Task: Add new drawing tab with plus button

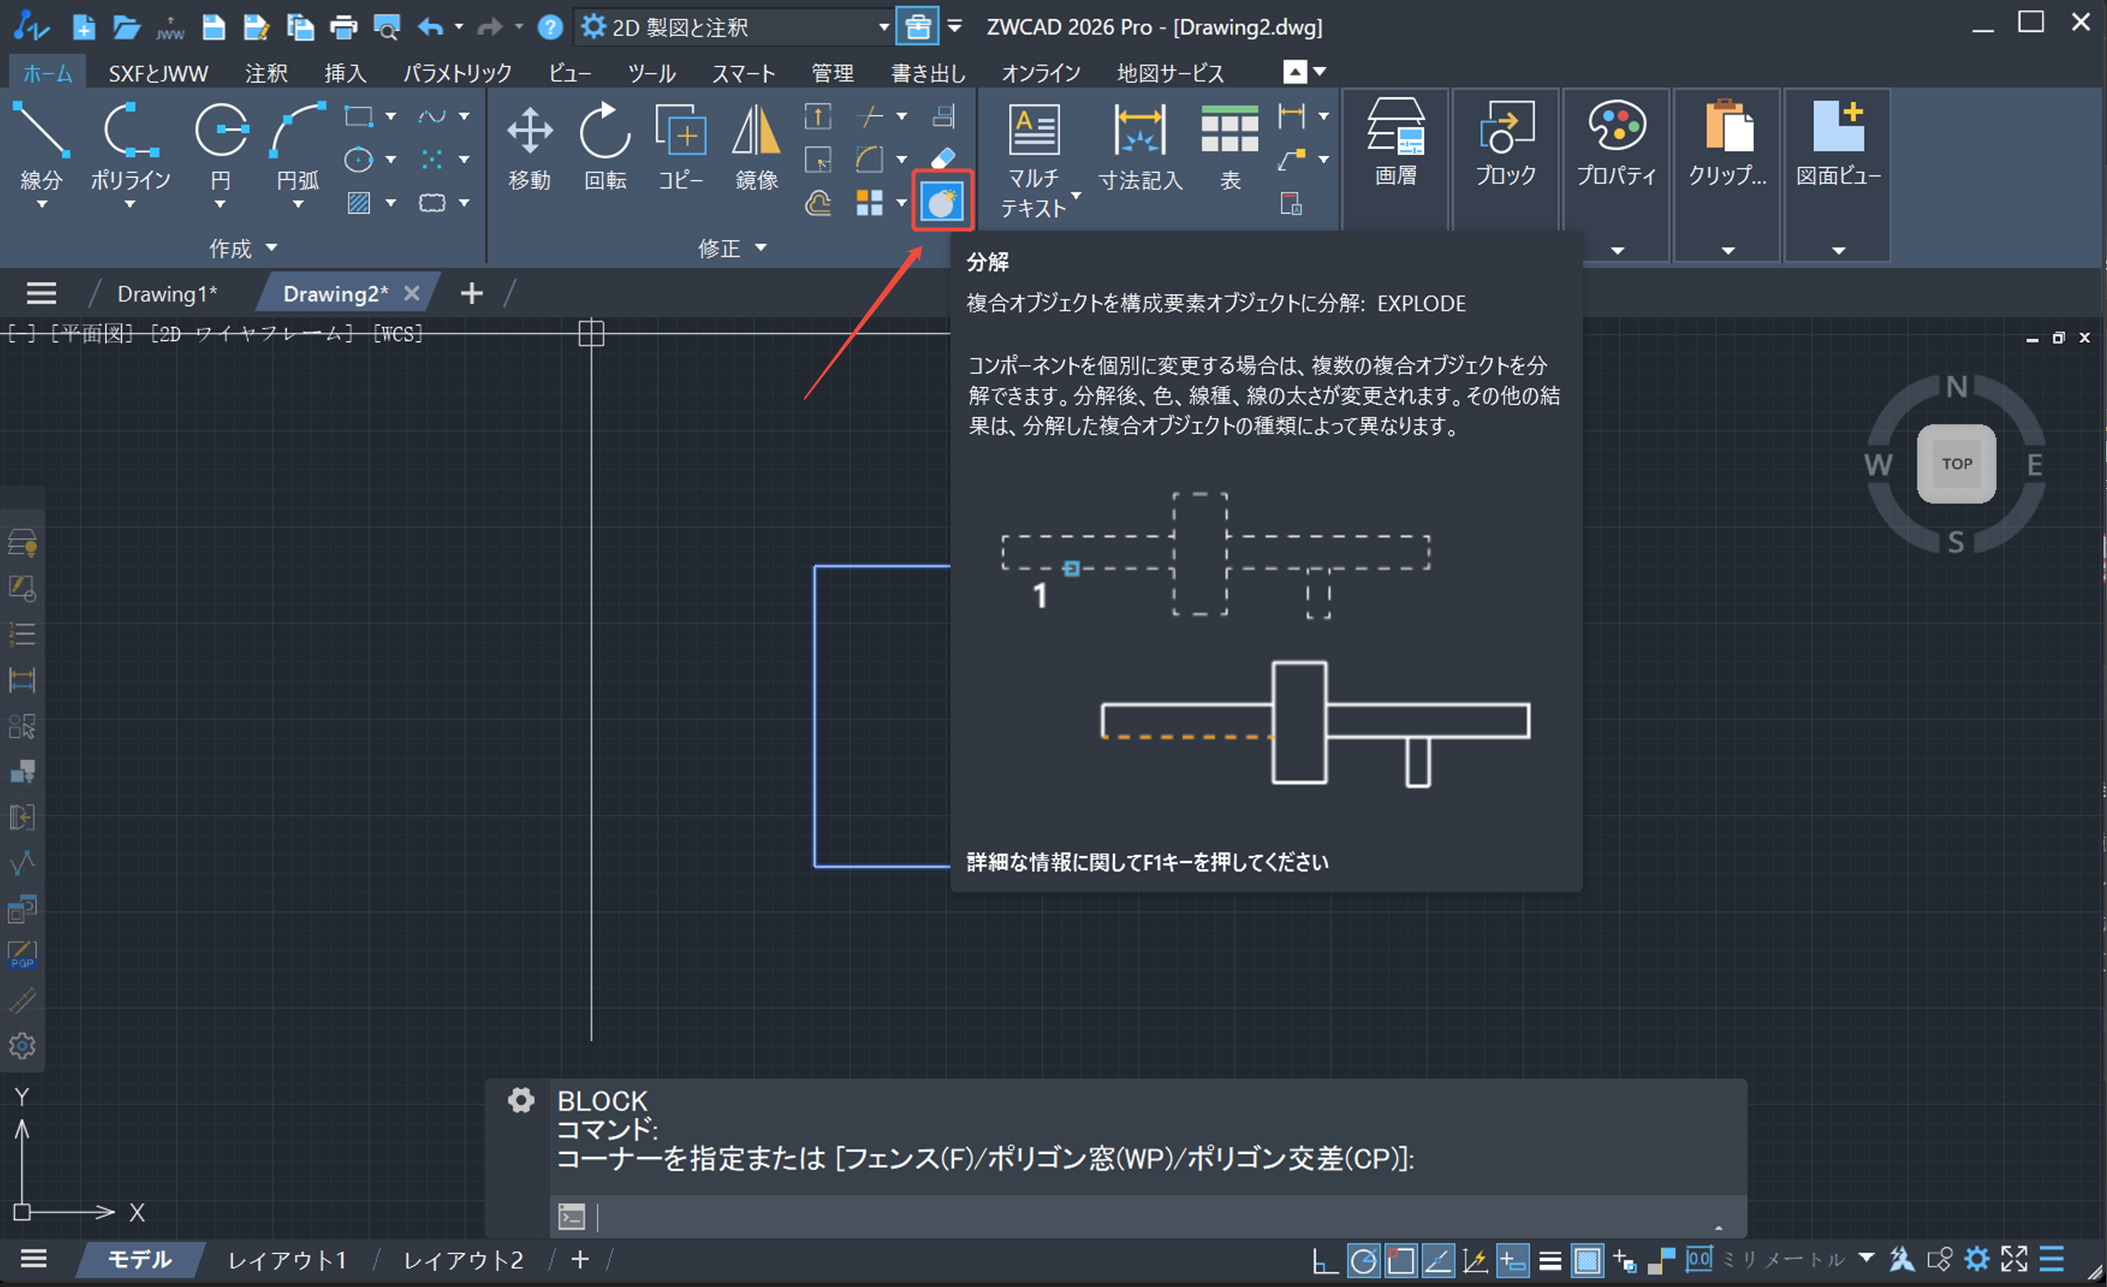Action: 472,294
